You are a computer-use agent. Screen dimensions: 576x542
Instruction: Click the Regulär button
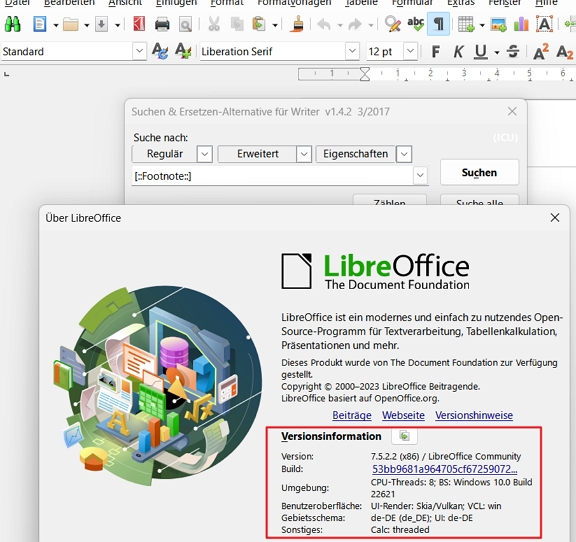click(164, 154)
